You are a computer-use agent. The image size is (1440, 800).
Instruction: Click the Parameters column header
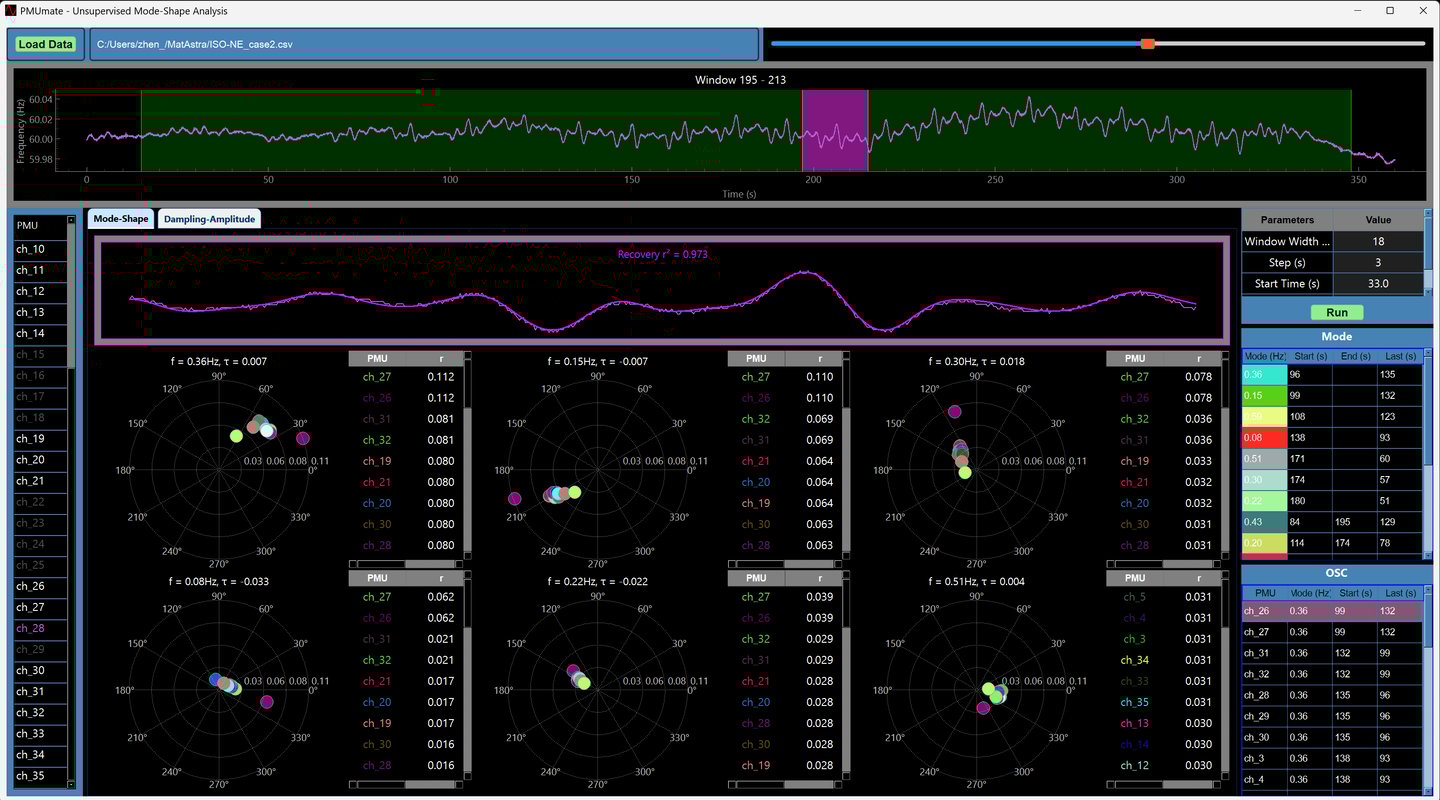[x=1287, y=219]
